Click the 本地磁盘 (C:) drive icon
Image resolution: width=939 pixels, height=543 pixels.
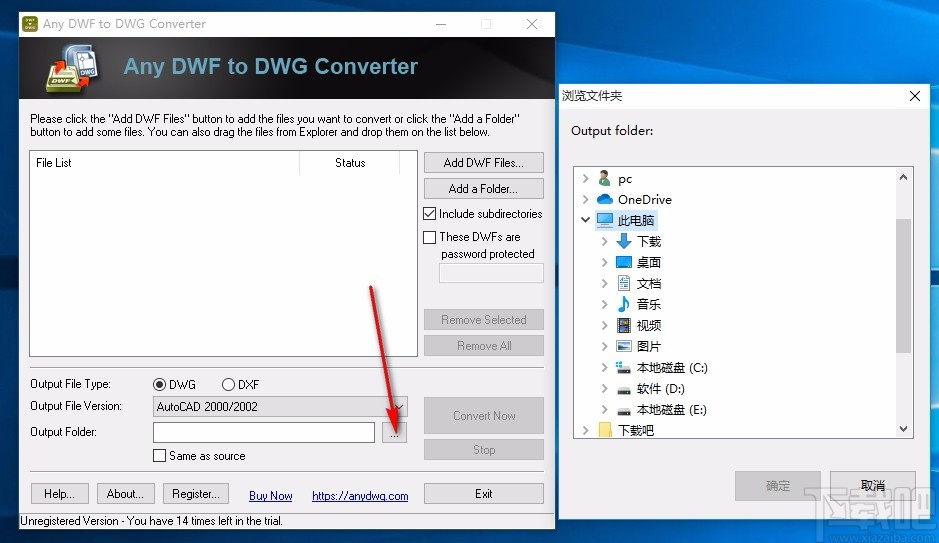pos(624,367)
